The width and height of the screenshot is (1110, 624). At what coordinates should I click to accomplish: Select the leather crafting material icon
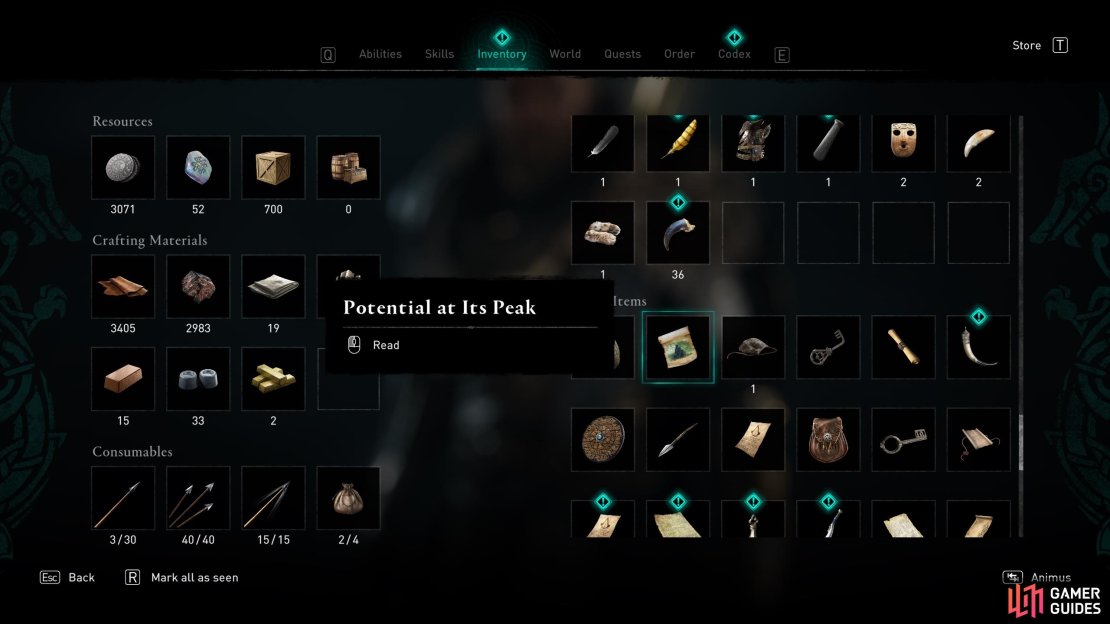[x=123, y=287]
